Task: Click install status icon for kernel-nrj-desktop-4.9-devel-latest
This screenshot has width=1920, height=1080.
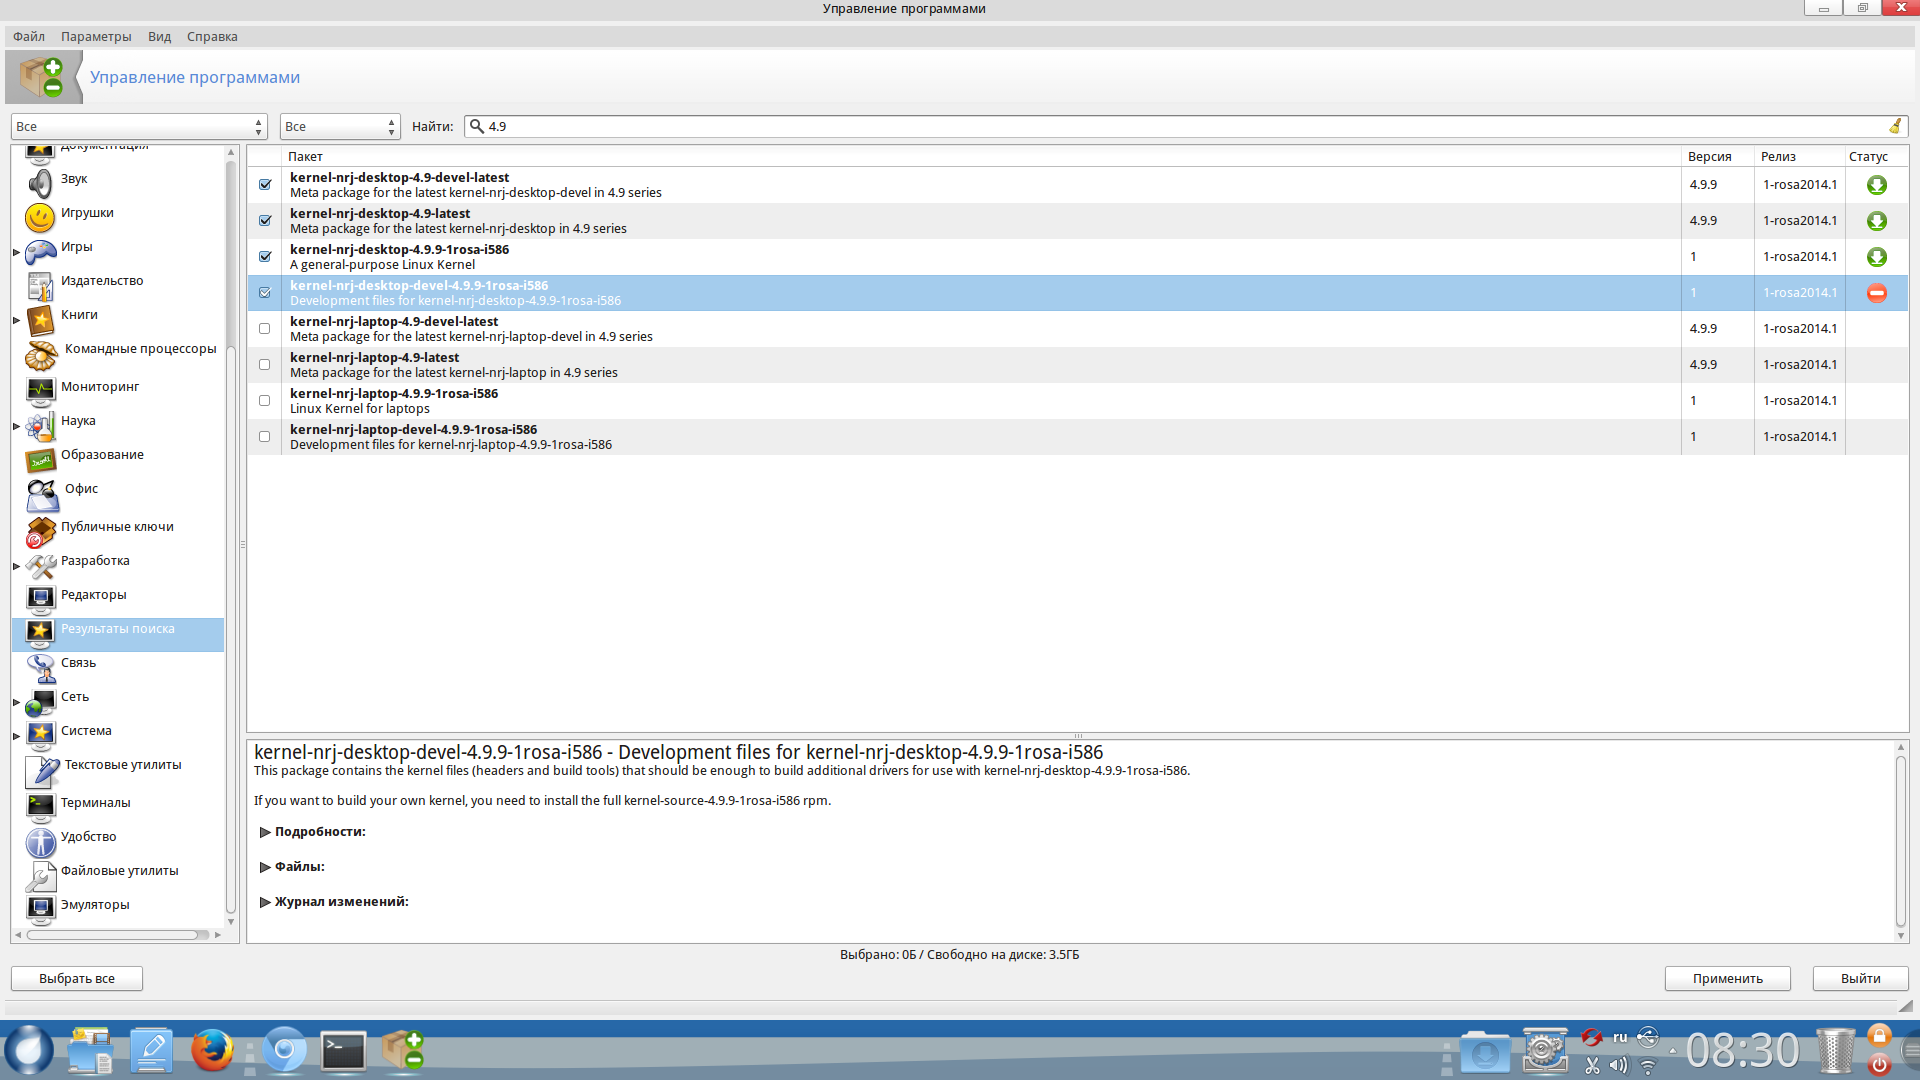Action: (x=1876, y=185)
